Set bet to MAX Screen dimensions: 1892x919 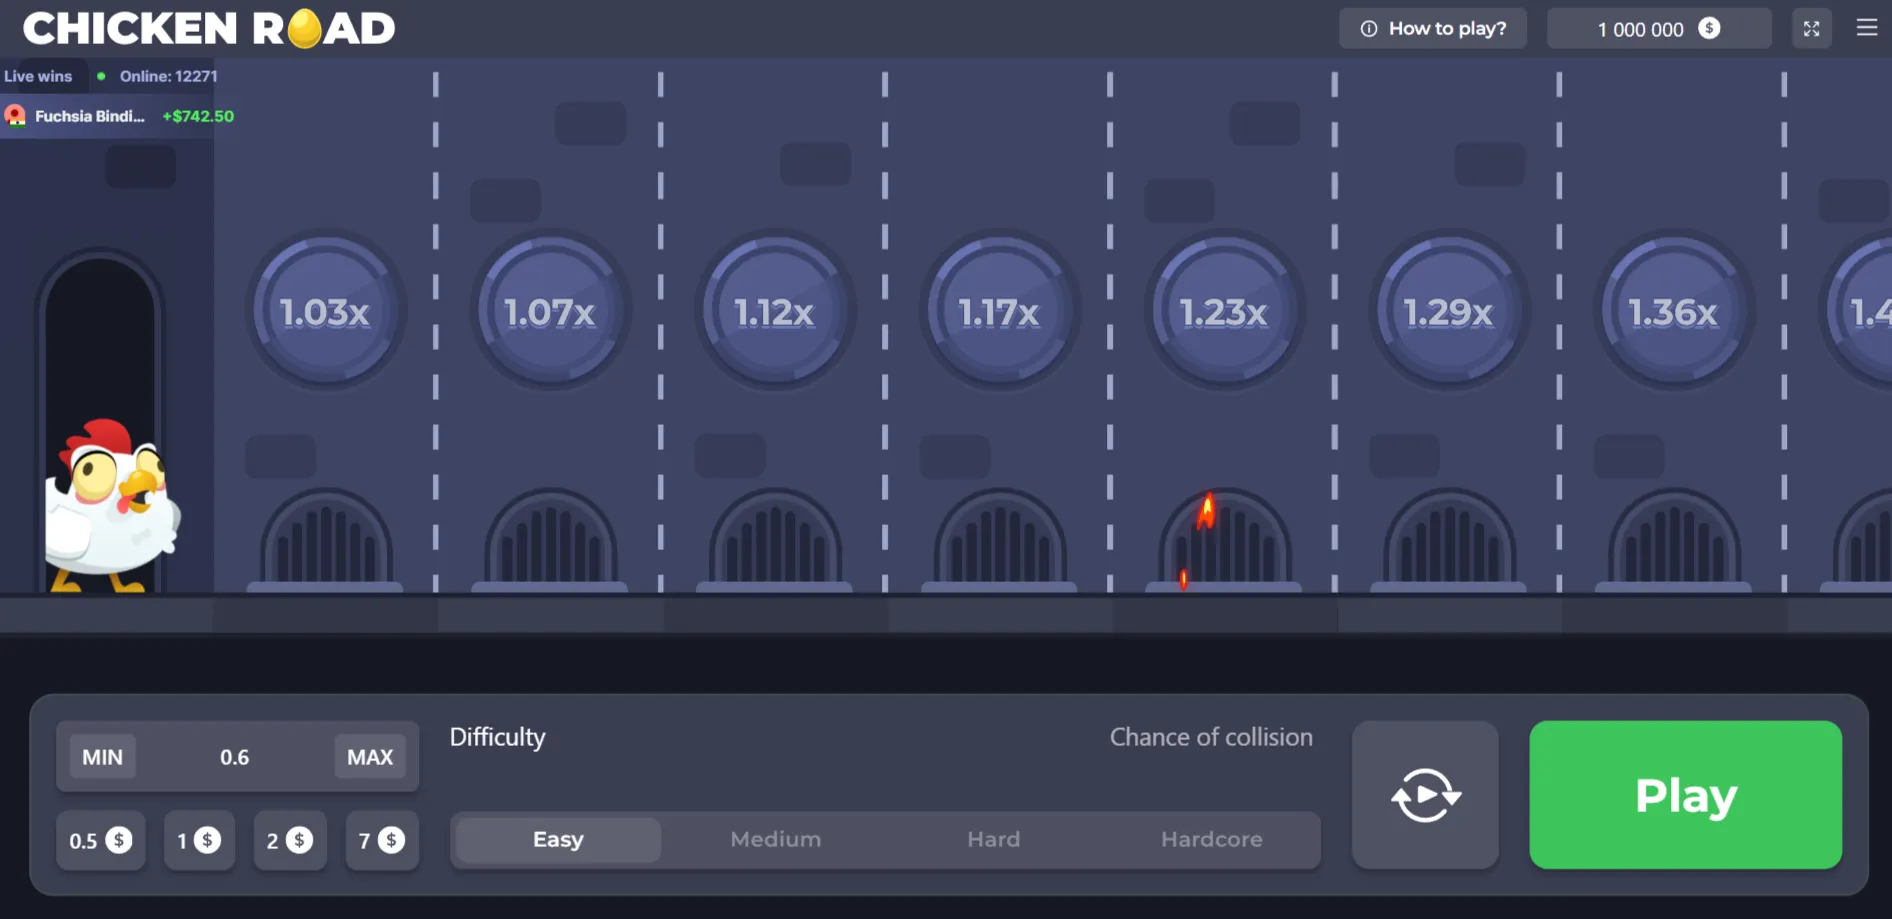pyautogui.click(x=370, y=757)
